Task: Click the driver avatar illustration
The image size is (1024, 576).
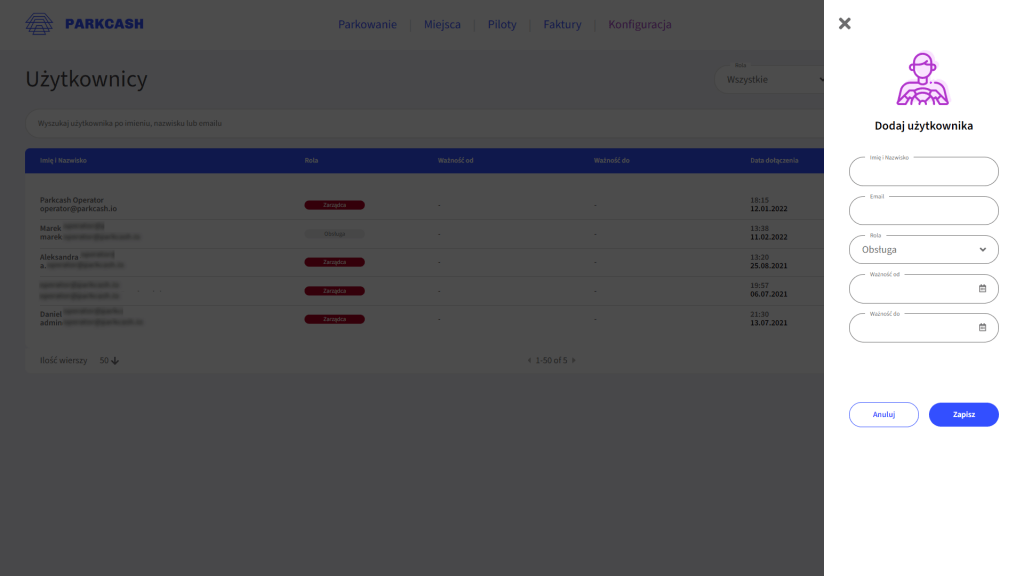Action: [x=922, y=80]
